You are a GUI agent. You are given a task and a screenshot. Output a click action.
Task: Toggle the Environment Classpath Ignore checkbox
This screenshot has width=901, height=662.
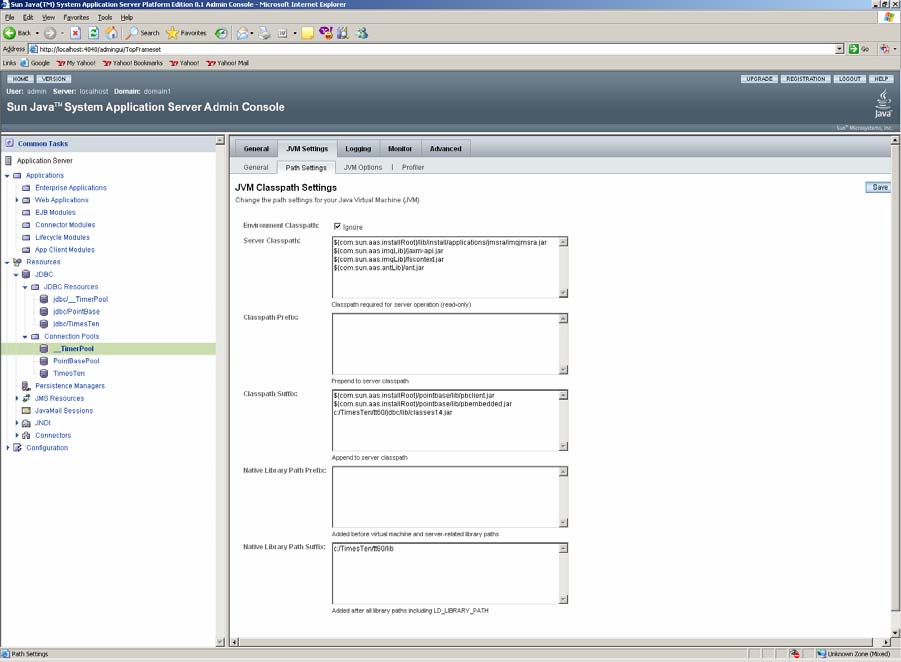(x=337, y=226)
